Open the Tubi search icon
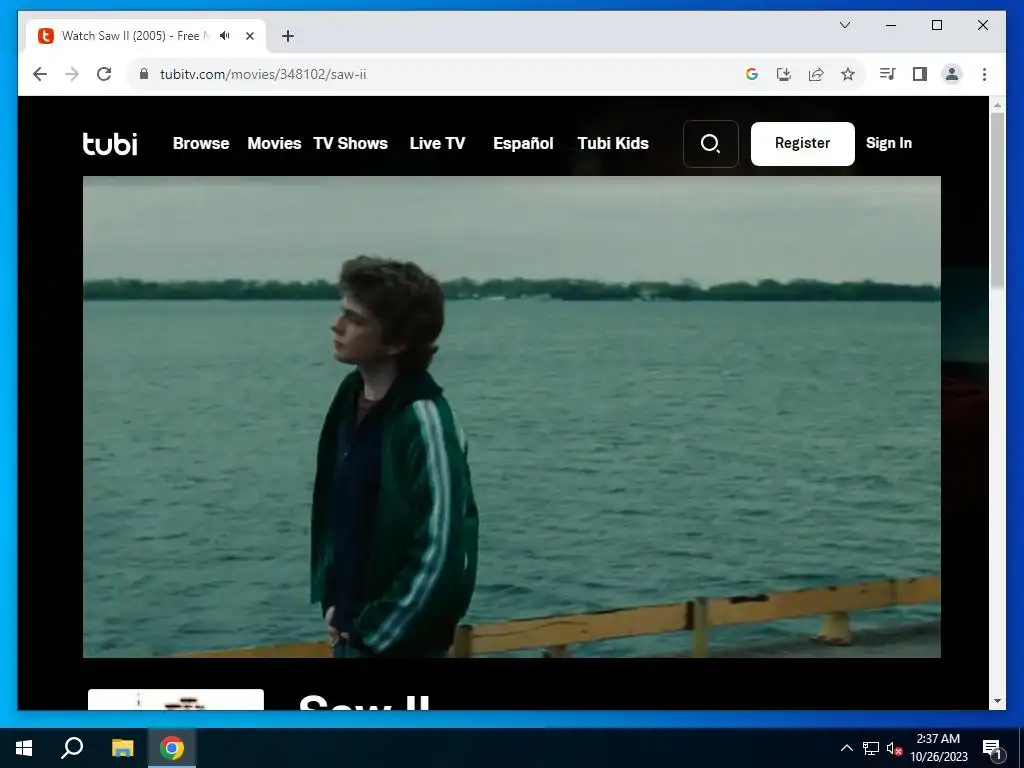Viewport: 1024px width, 768px height. [x=711, y=144]
